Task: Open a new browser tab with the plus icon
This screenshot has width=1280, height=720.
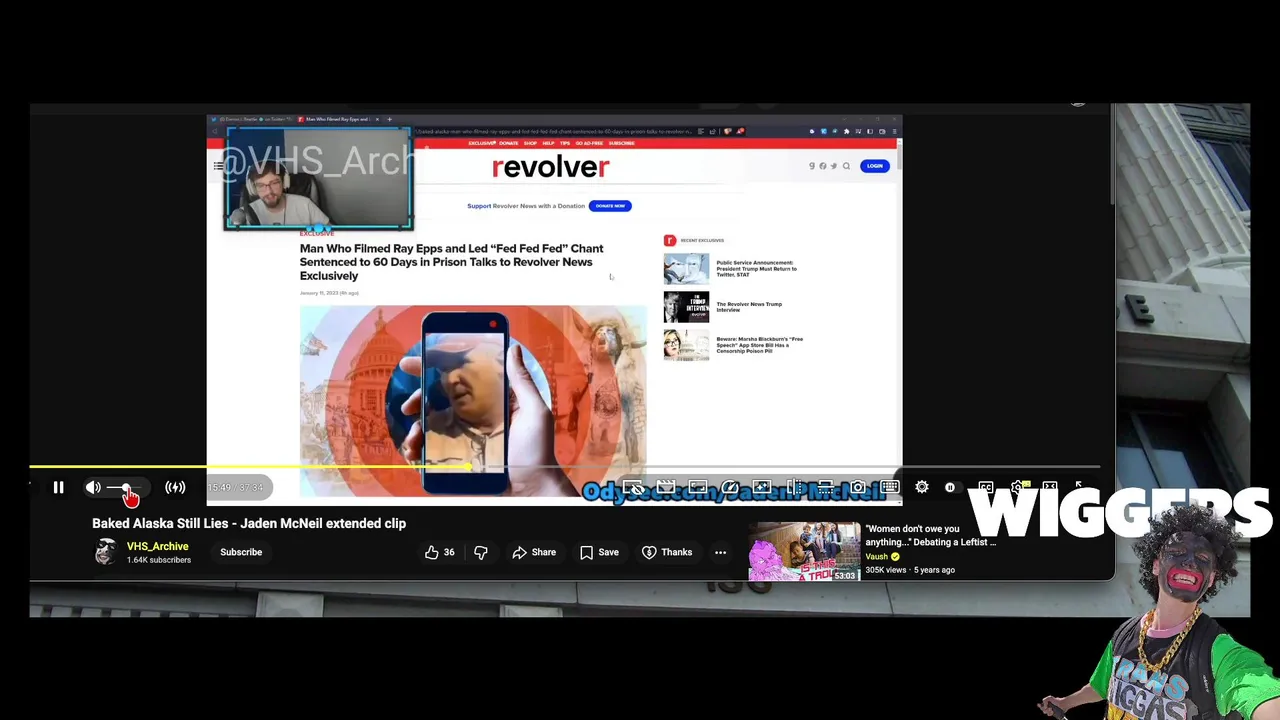Action: coord(391,119)
